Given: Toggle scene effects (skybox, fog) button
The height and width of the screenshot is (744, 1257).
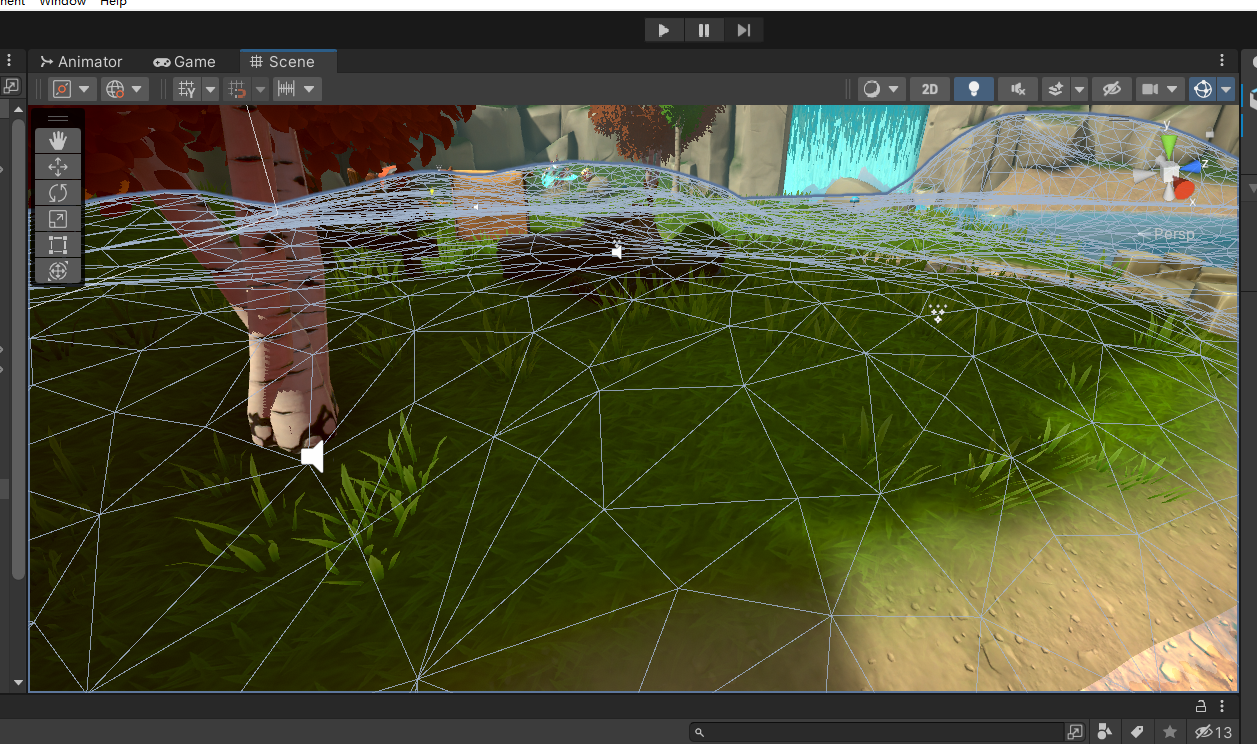Looking at the screenshot, I should tap(1056, 89).
